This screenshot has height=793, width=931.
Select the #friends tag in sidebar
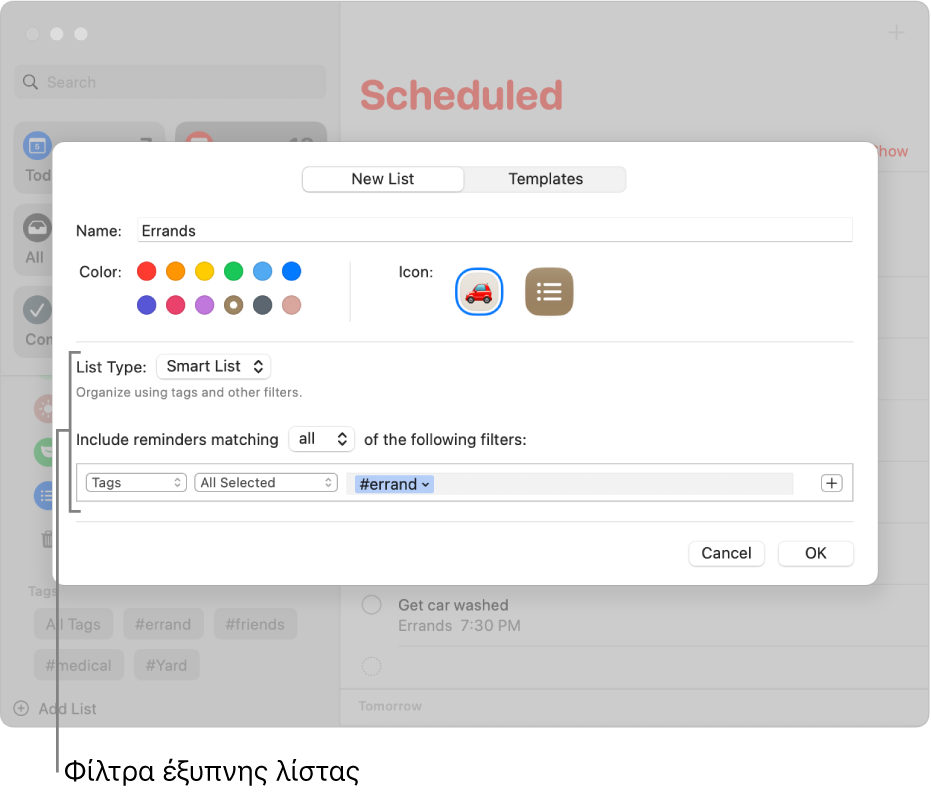[x=255, y=624]
